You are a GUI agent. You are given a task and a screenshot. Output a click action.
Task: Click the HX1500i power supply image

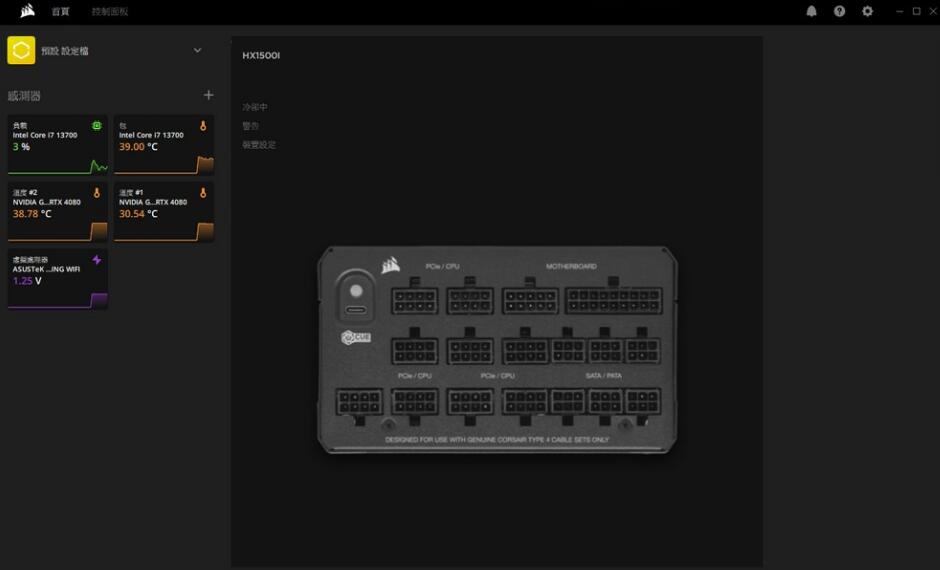(x=497, y=350)
